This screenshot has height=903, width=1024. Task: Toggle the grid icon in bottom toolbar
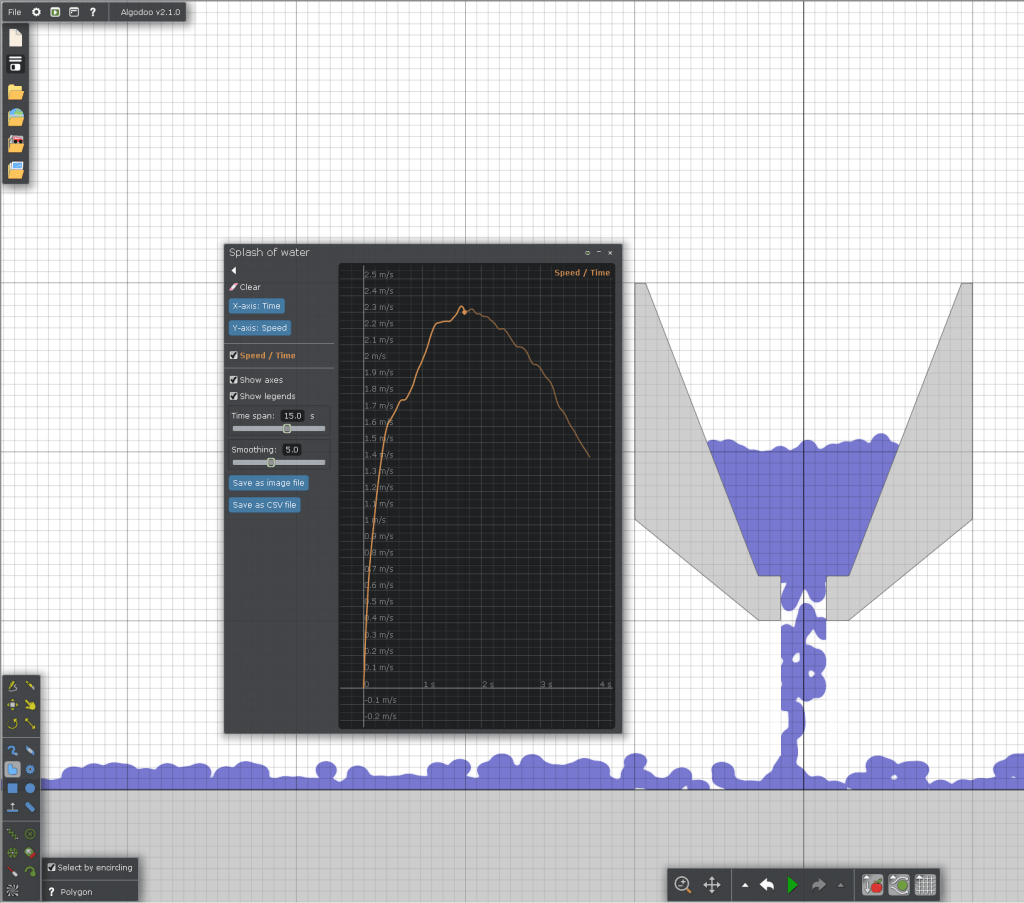click(925, 884)
